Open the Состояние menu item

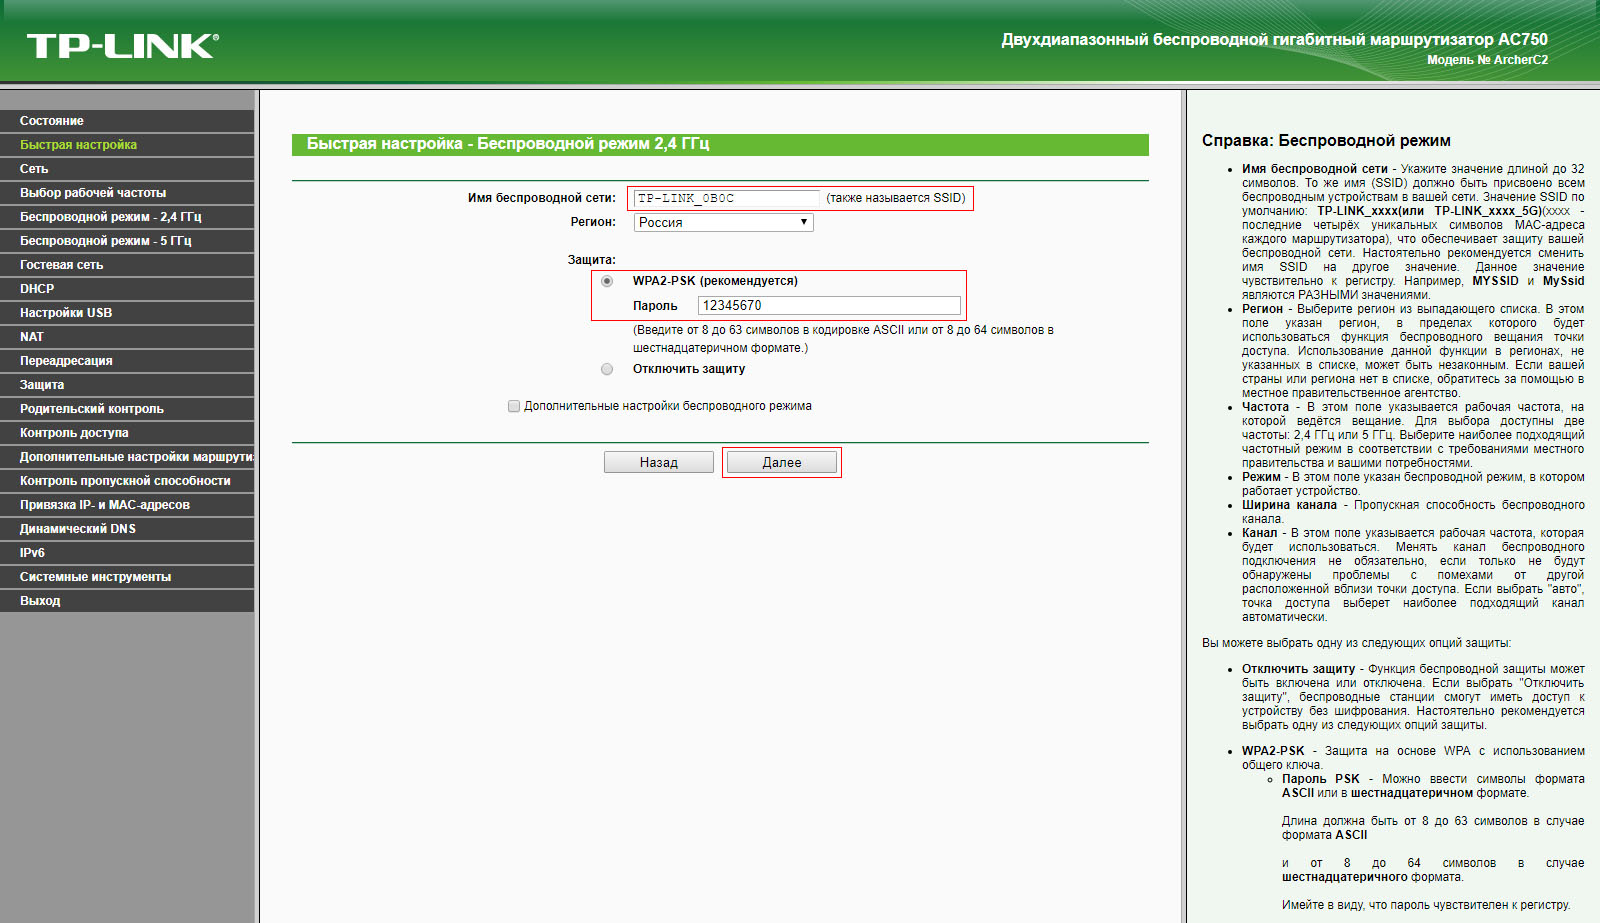tap(127, 121)
